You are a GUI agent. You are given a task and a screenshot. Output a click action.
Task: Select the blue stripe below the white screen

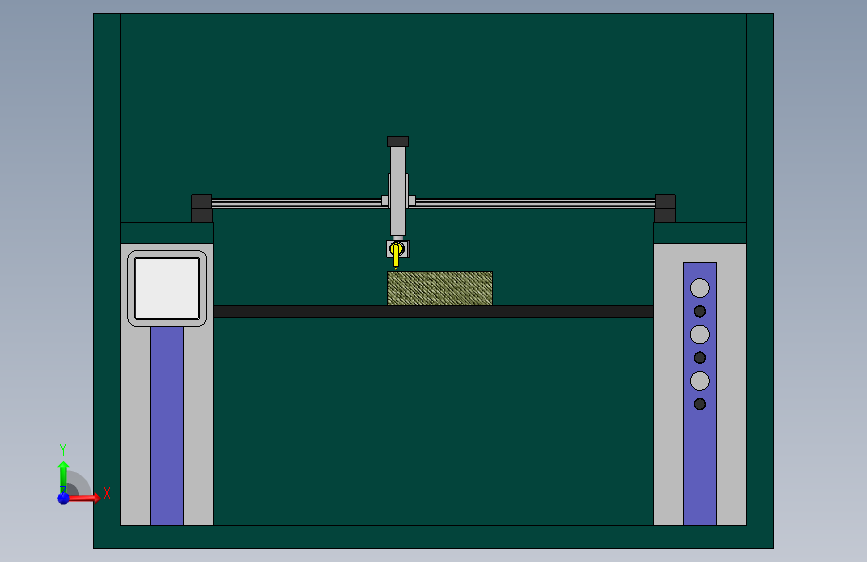(167, 425)
